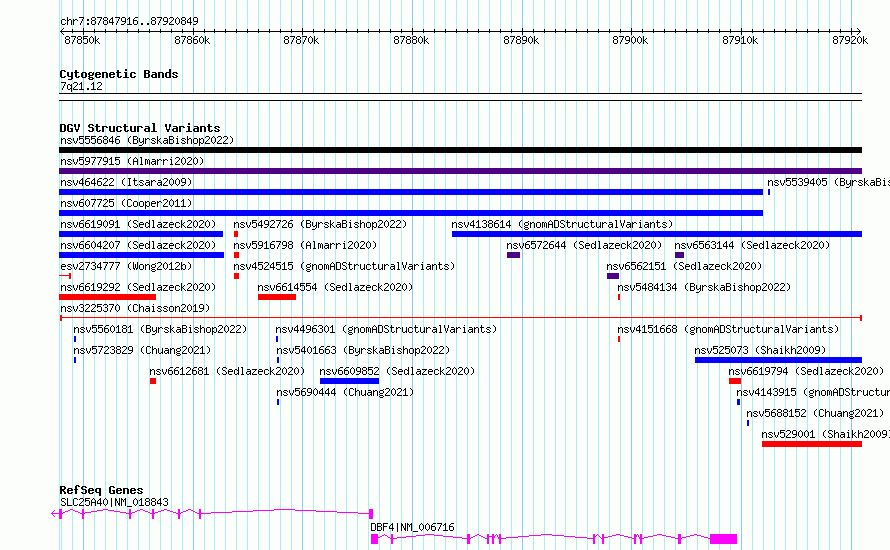
Task: Select the esv2734777 (Wong2012b) variant
Action: [126, 266]
